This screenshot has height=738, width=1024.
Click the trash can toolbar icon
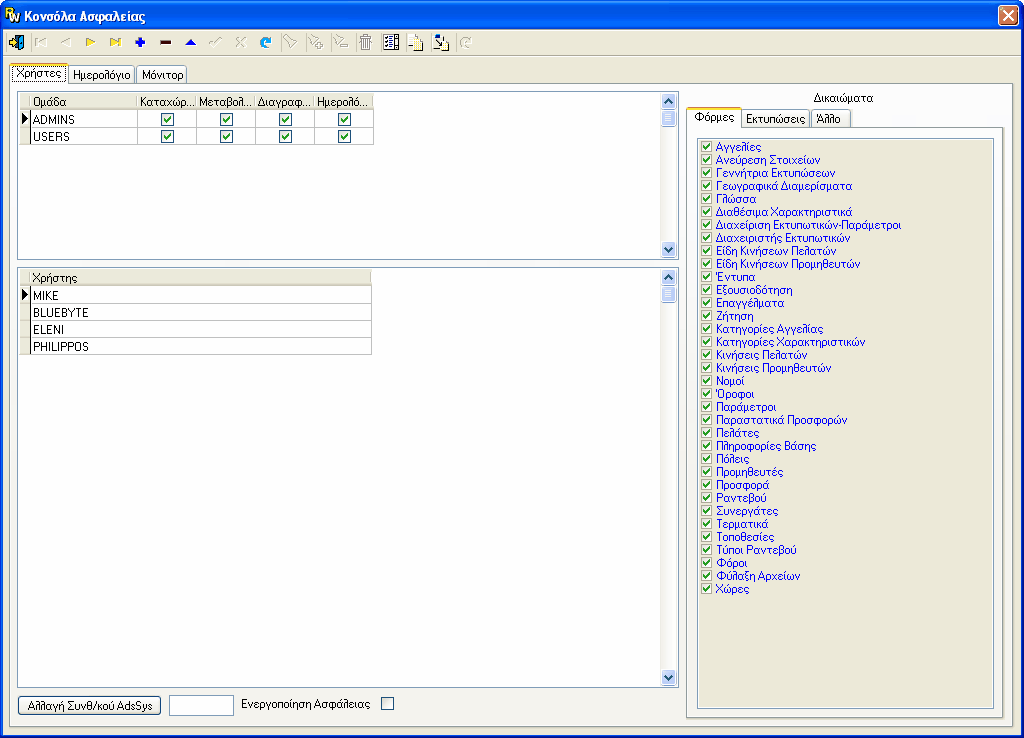(x=366, y=42)
